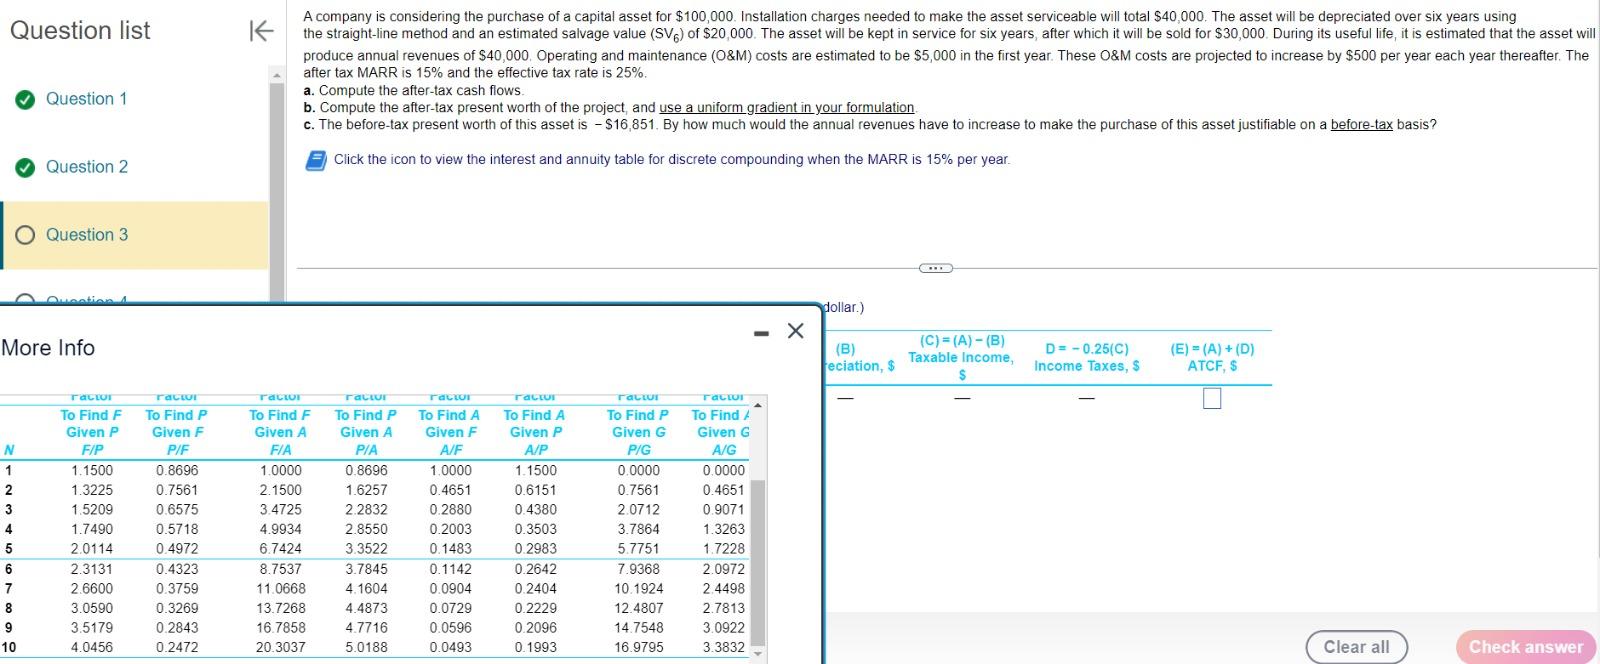Click the underlined uniform gradient phrase
The height and width of the screenshot is (664, 1600).
pyautogui.click(x=786, y=108)
